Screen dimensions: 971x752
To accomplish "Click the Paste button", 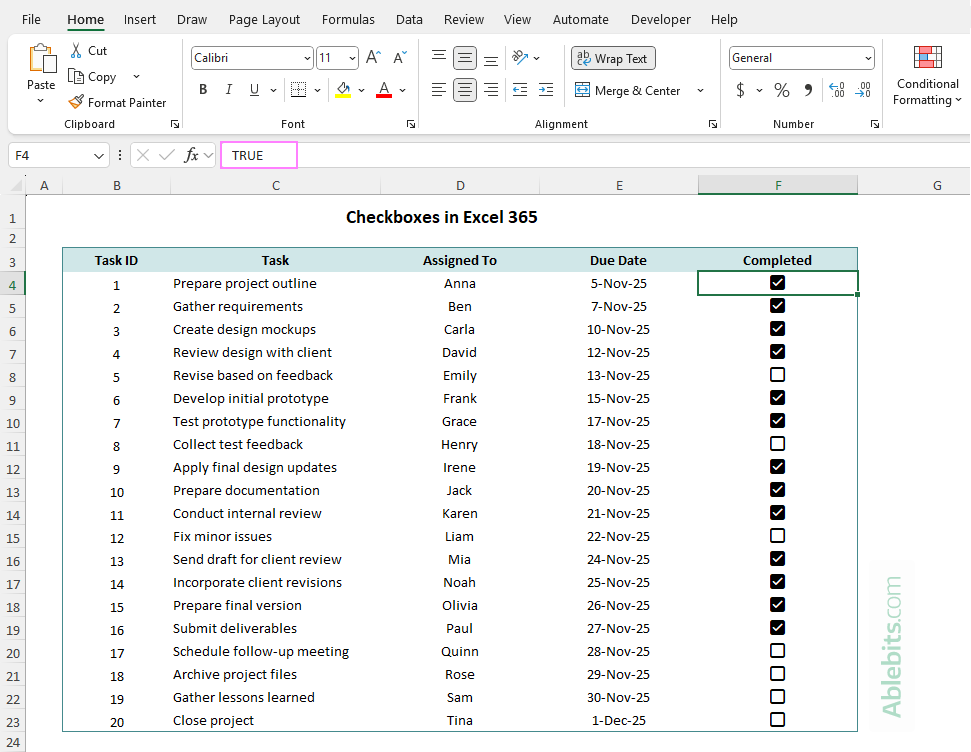I will click(x=40, y=70).
